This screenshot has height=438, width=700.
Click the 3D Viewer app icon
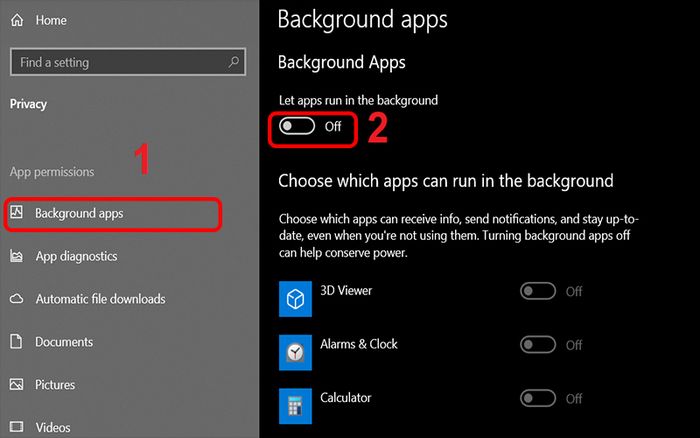pos(295,299)
